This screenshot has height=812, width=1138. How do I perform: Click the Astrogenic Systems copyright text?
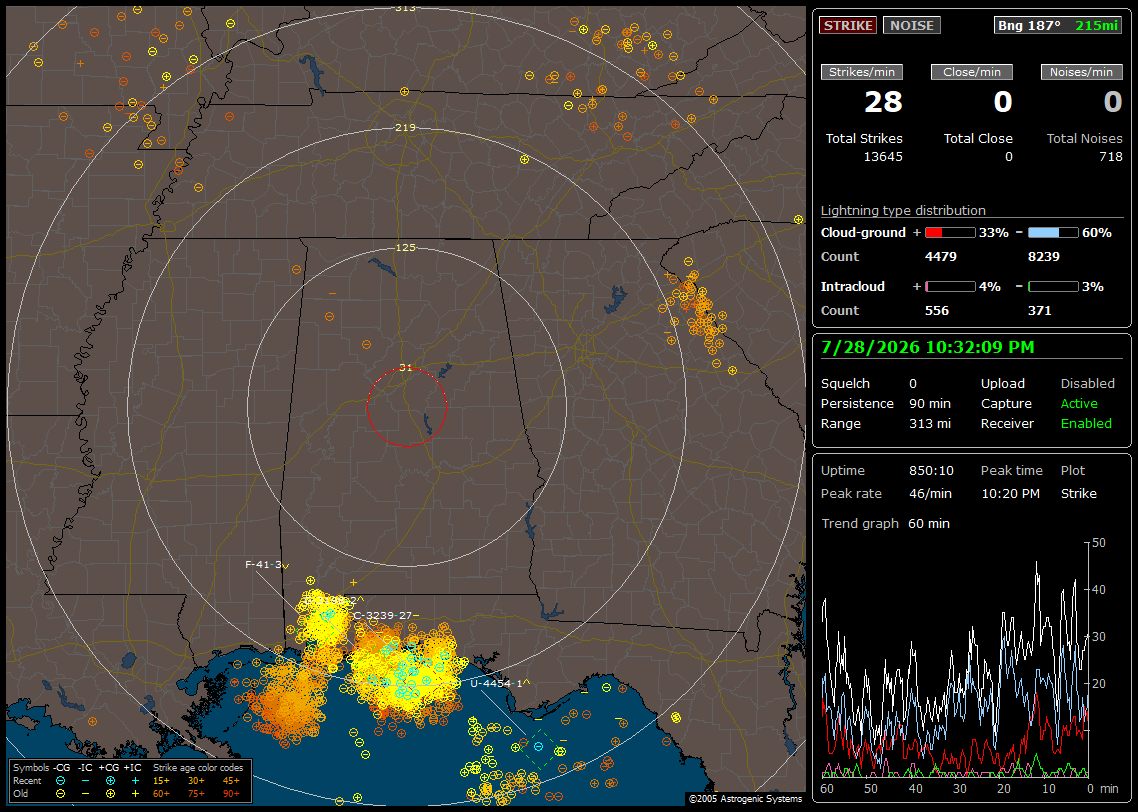tap(745, 799)
